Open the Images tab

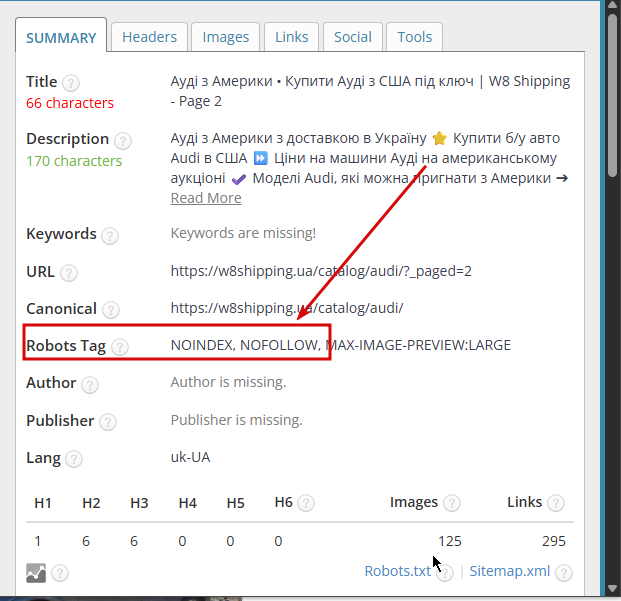(225, 37)
